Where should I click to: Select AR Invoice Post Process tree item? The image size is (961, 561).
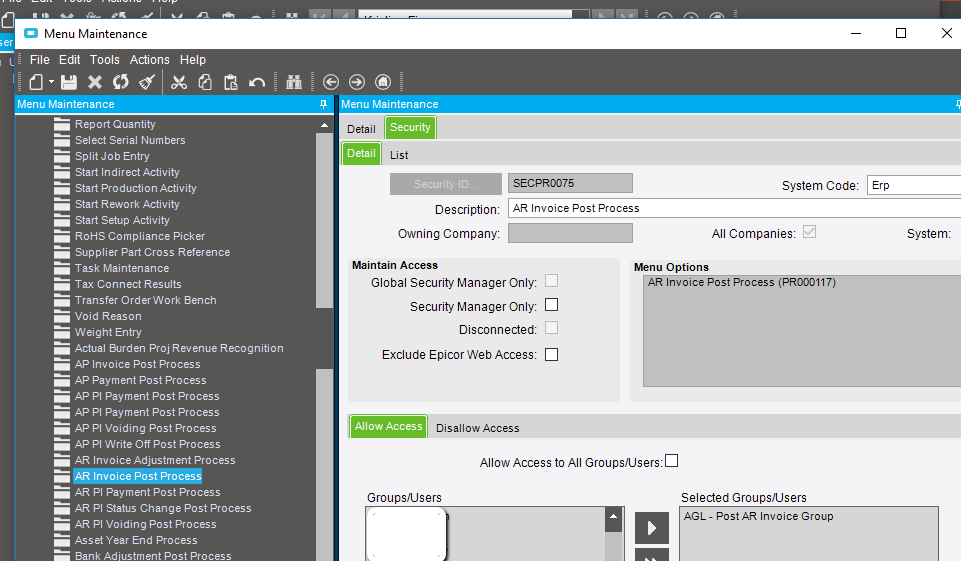[x=138, y=476]
